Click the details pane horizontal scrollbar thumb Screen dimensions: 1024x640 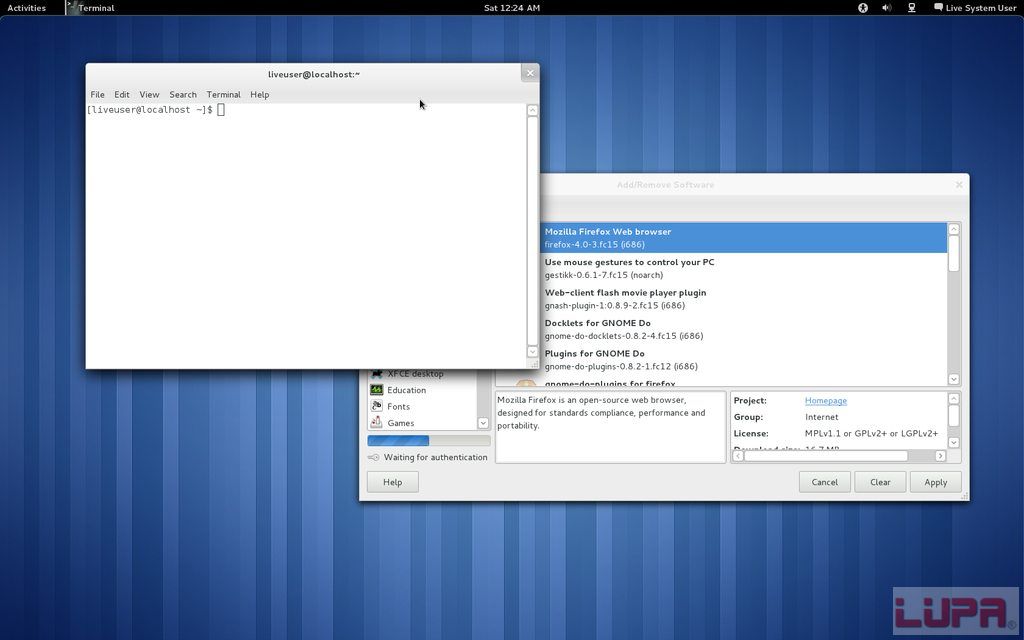coord(826,456)
